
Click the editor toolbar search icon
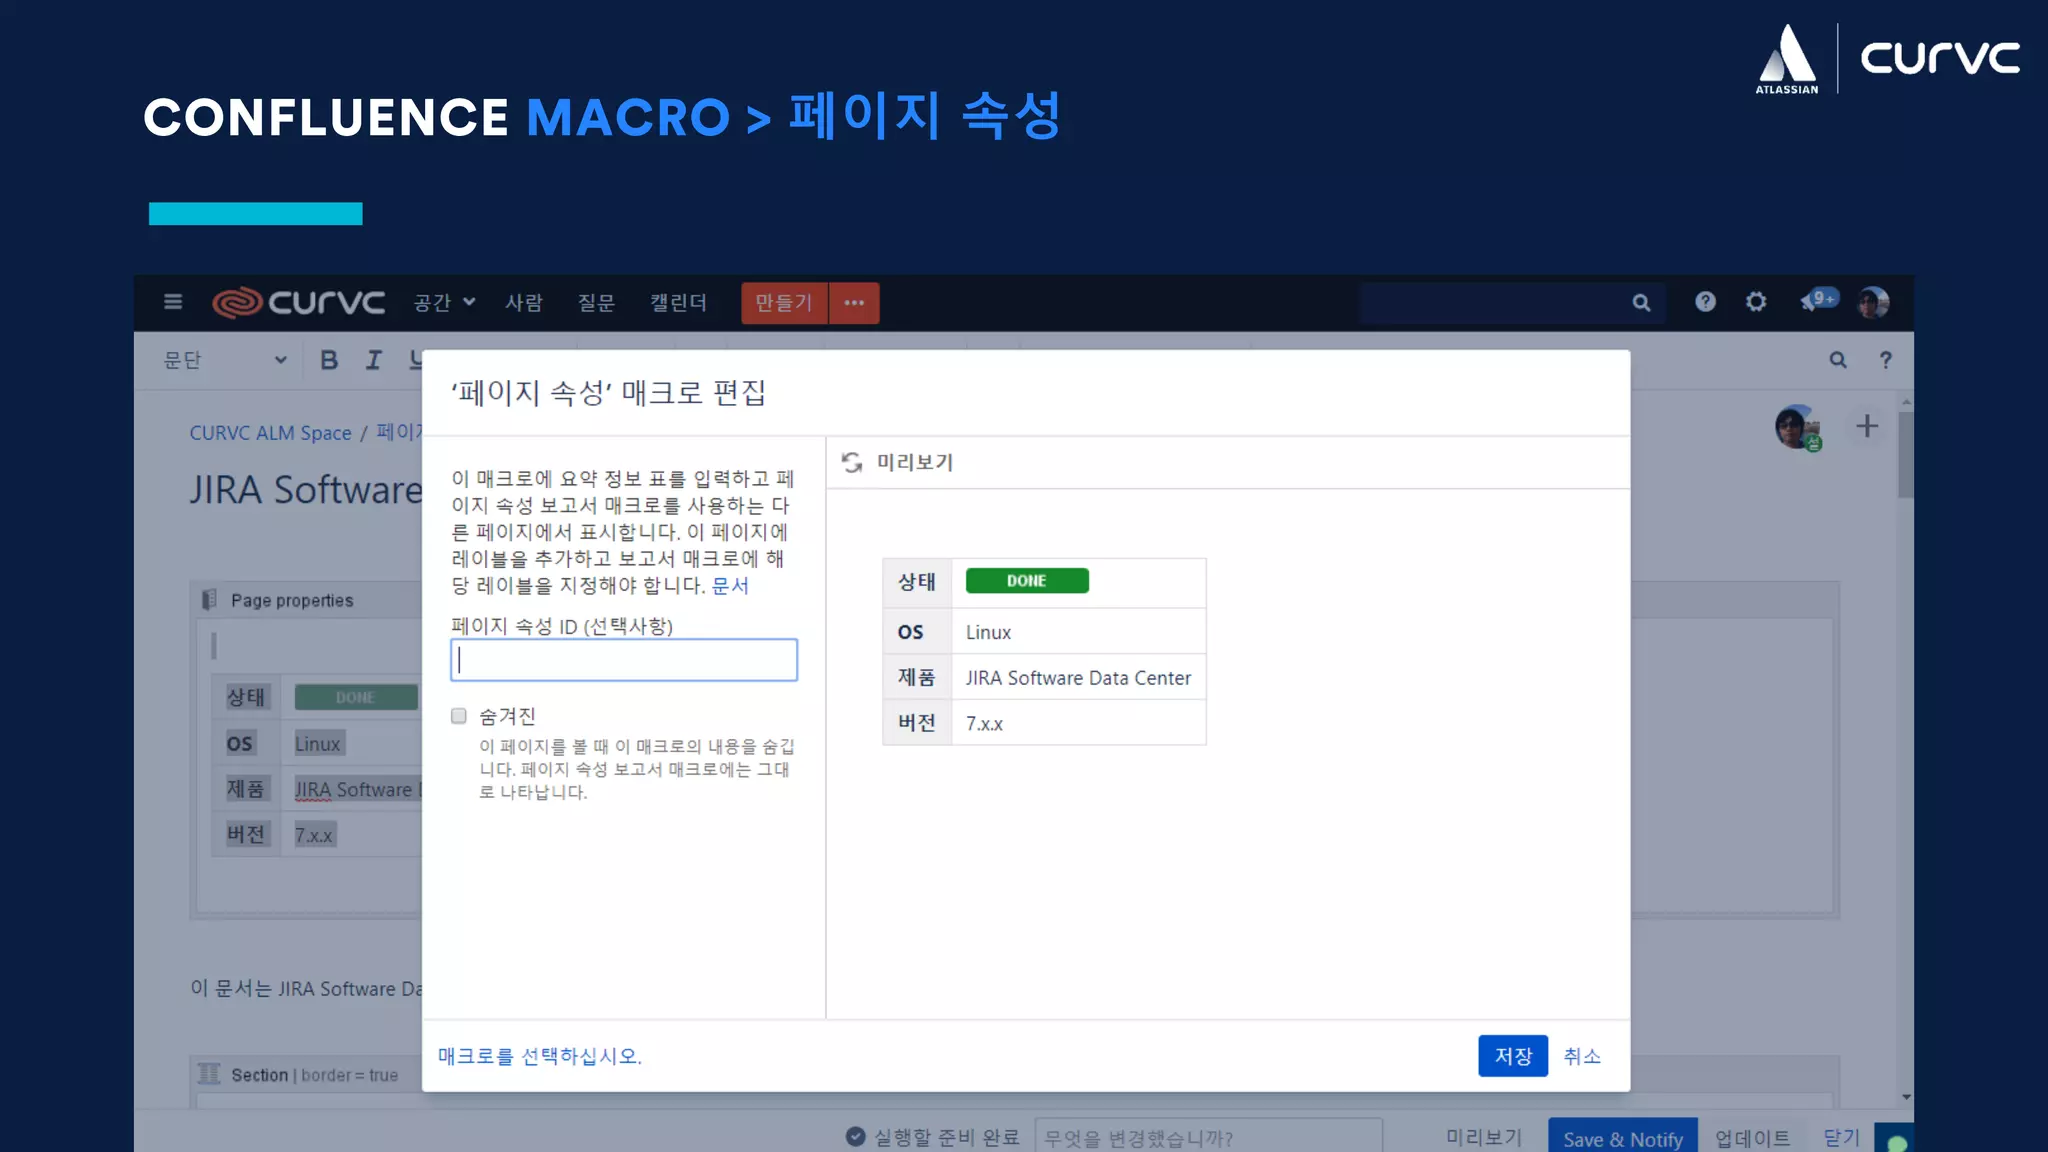click(x=1838, y=360)
